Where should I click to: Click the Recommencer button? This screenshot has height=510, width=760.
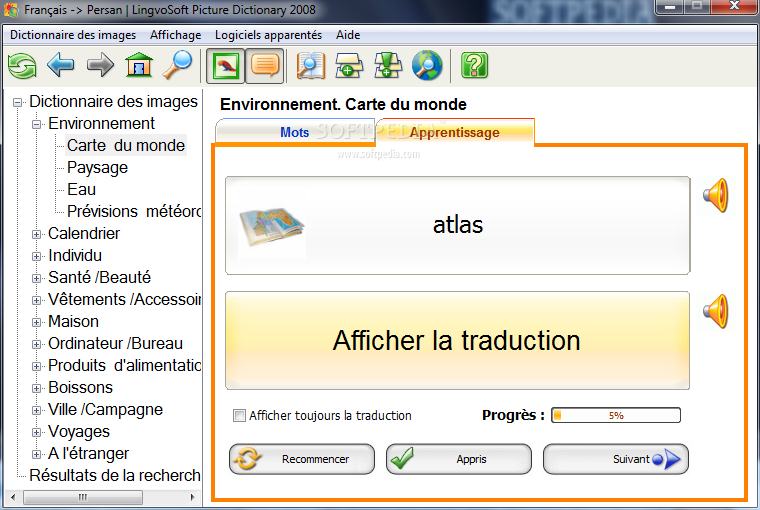301,459
